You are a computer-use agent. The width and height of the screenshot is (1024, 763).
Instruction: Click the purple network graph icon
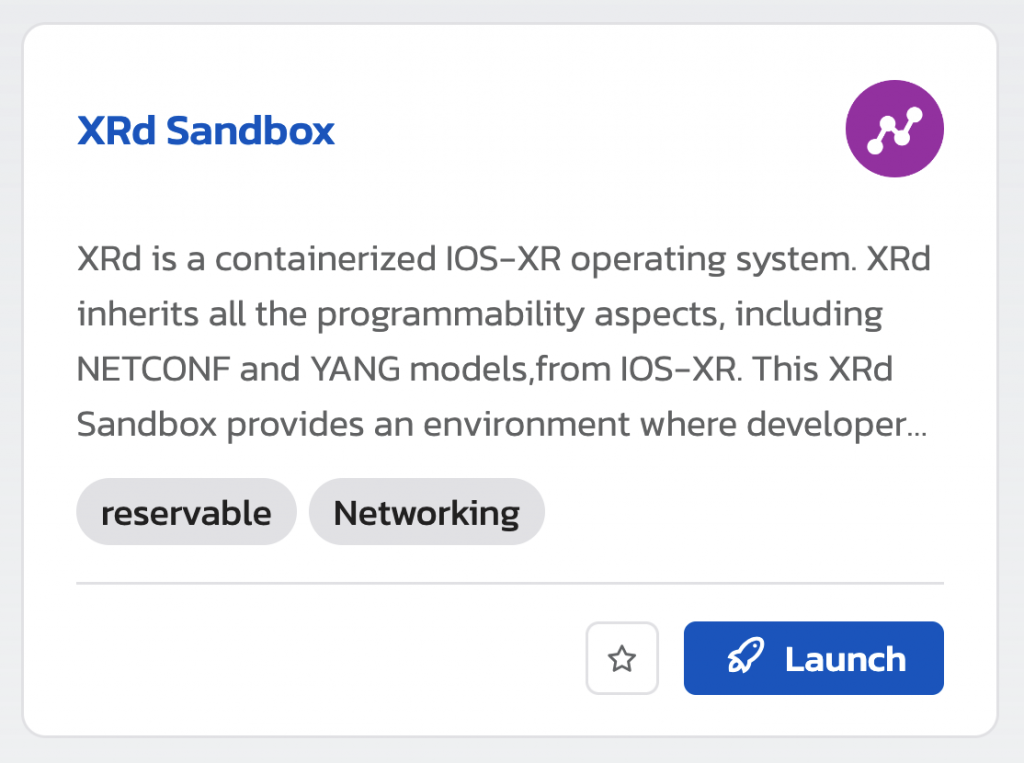tap(894, 129)
